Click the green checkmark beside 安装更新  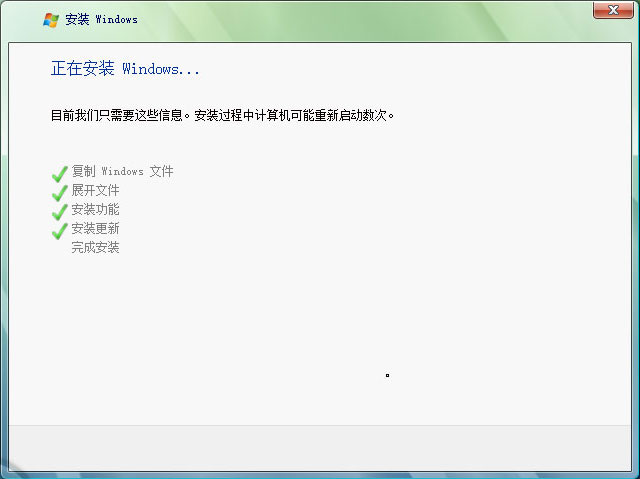click(60, 231)
